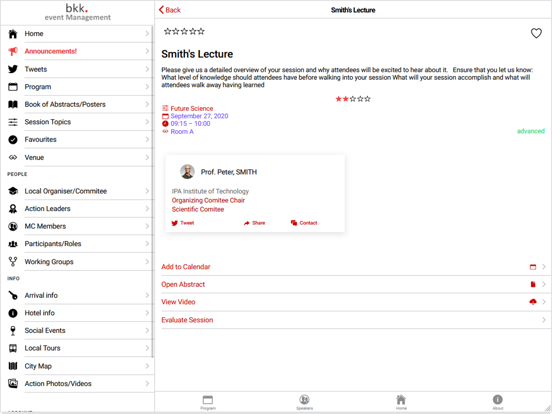Viewport: 552px width, 414px height.
Task: Expand the Venue row chevron
Action: [147, 157]
